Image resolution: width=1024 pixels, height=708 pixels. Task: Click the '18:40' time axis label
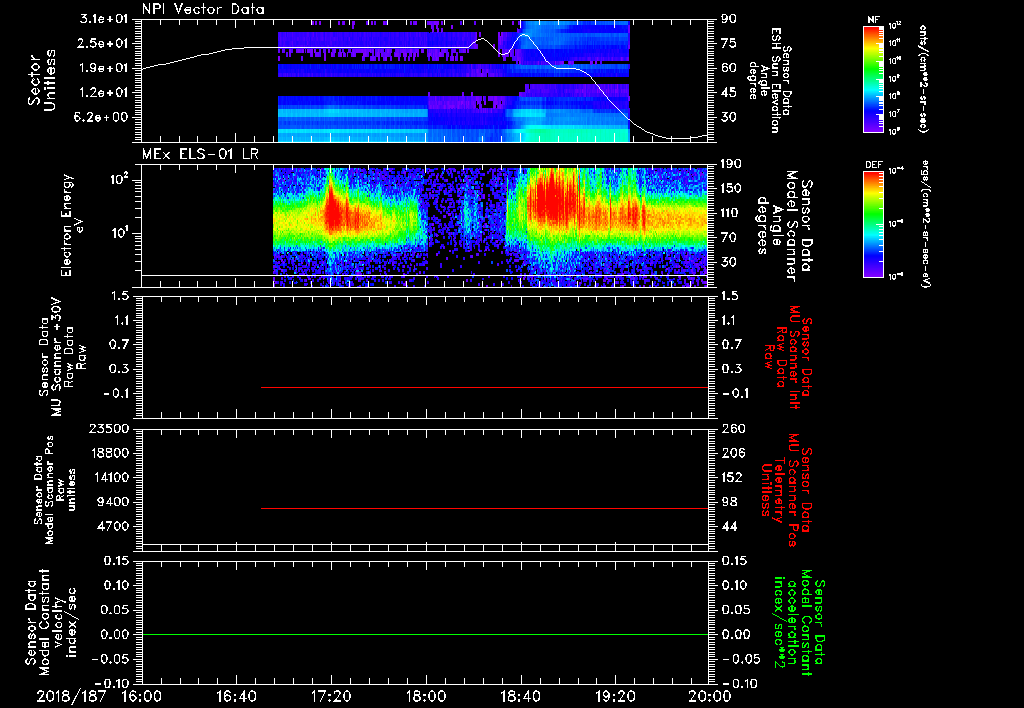pyautogui.click(x=520, y=696)
